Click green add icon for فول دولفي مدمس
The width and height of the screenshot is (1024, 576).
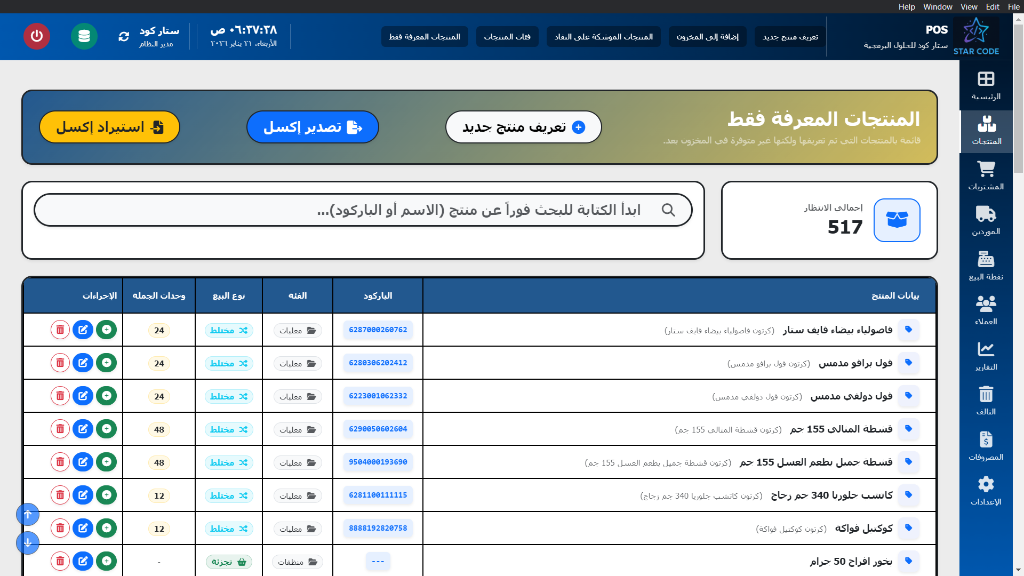pos(106,396)
